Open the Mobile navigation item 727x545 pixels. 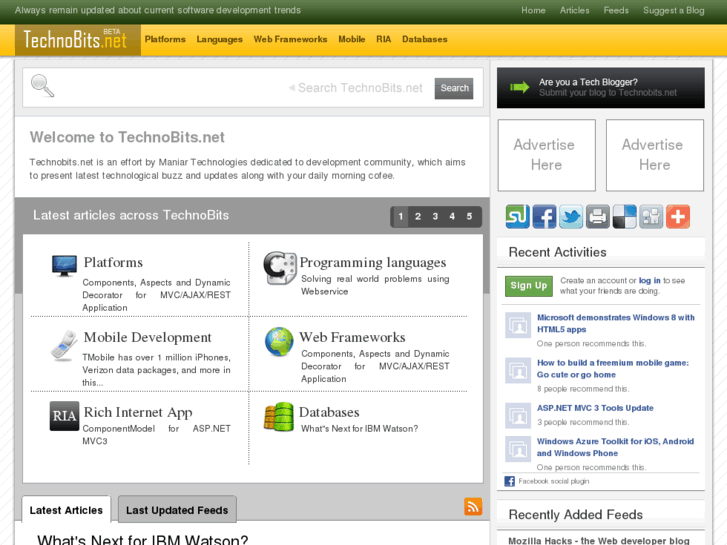pos(351,39)
